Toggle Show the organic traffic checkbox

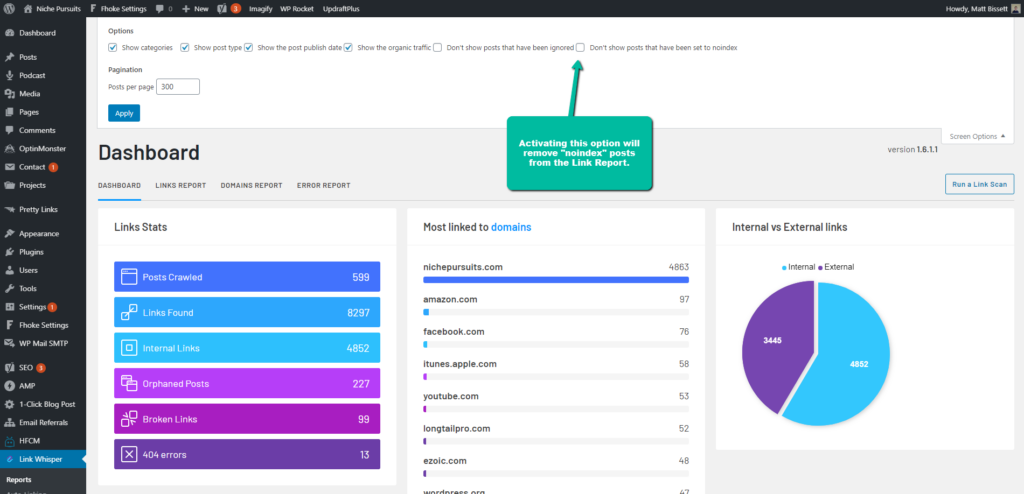click(348, 48)
